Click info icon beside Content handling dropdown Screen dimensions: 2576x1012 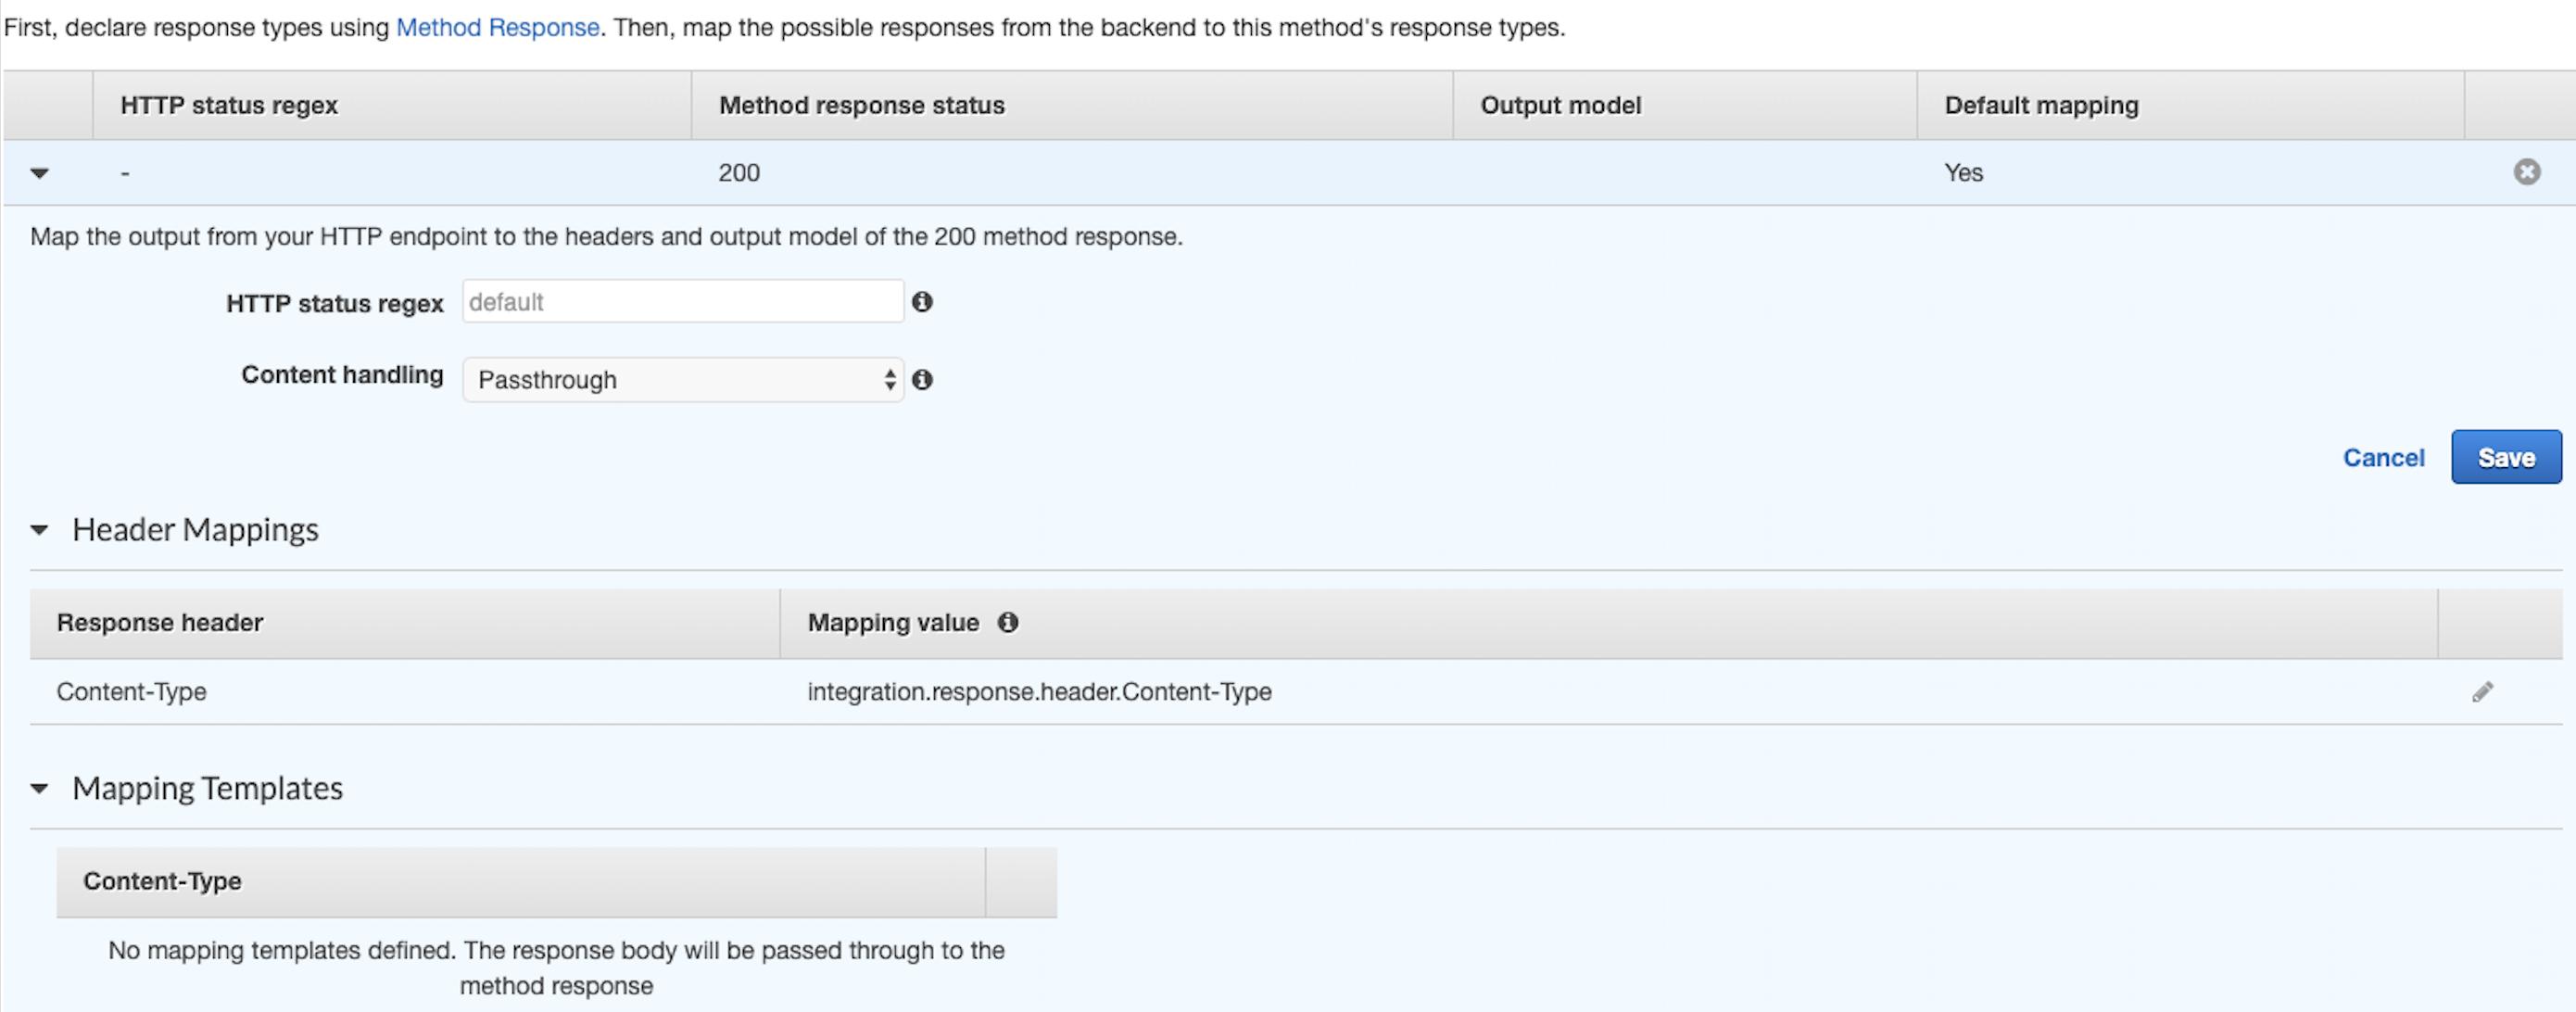[x=922, y=380]
